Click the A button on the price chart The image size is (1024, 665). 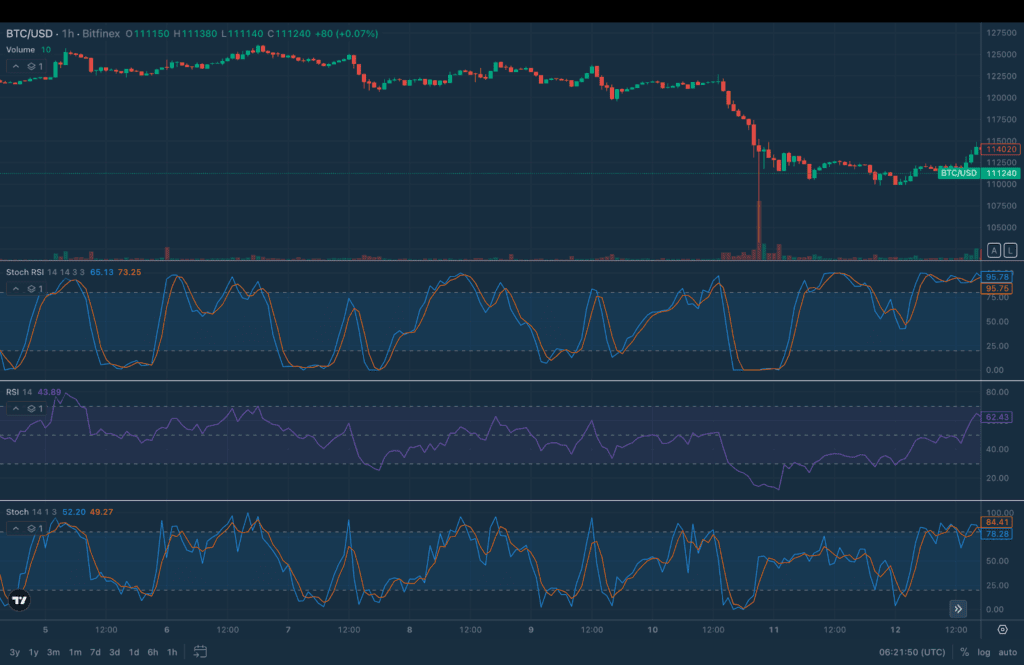[x=993, y=249]
